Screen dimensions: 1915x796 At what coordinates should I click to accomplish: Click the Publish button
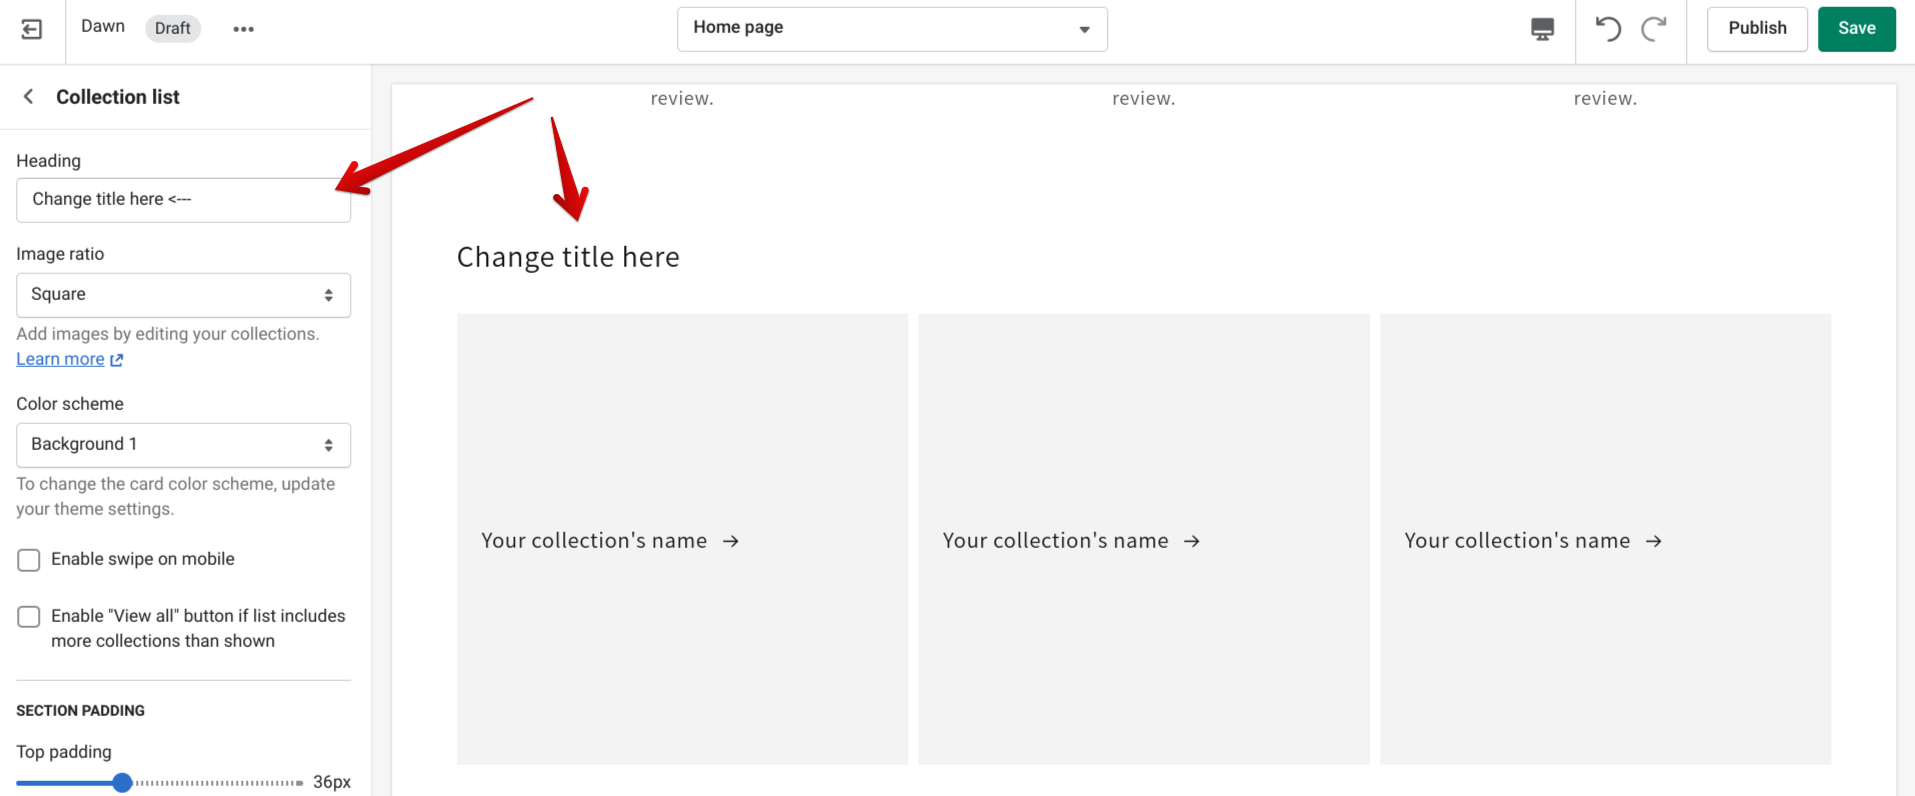tap(1756, 29)
